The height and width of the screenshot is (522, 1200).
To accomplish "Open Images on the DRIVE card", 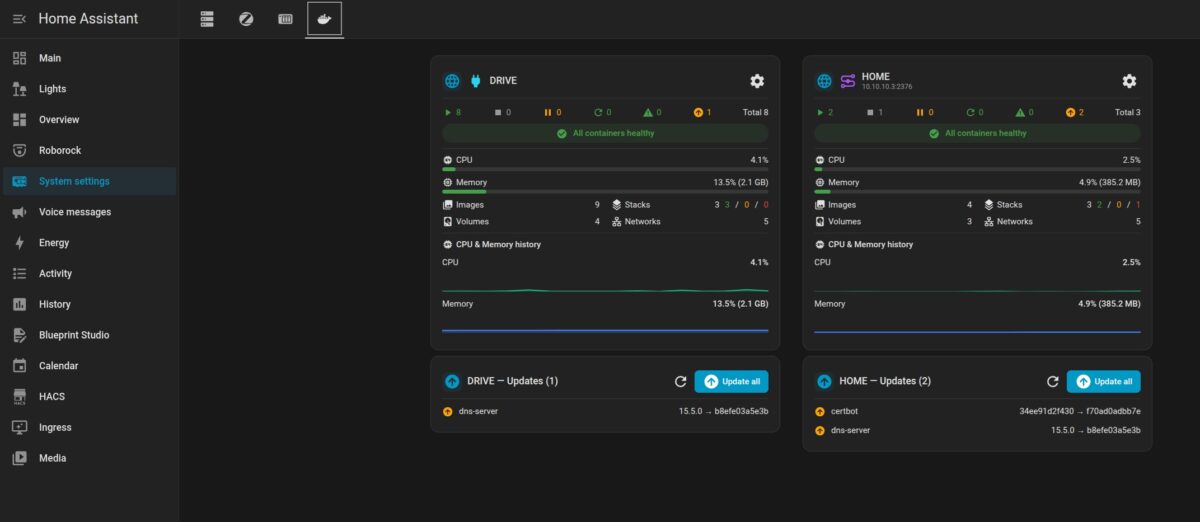I will click(x=521, y=204).
